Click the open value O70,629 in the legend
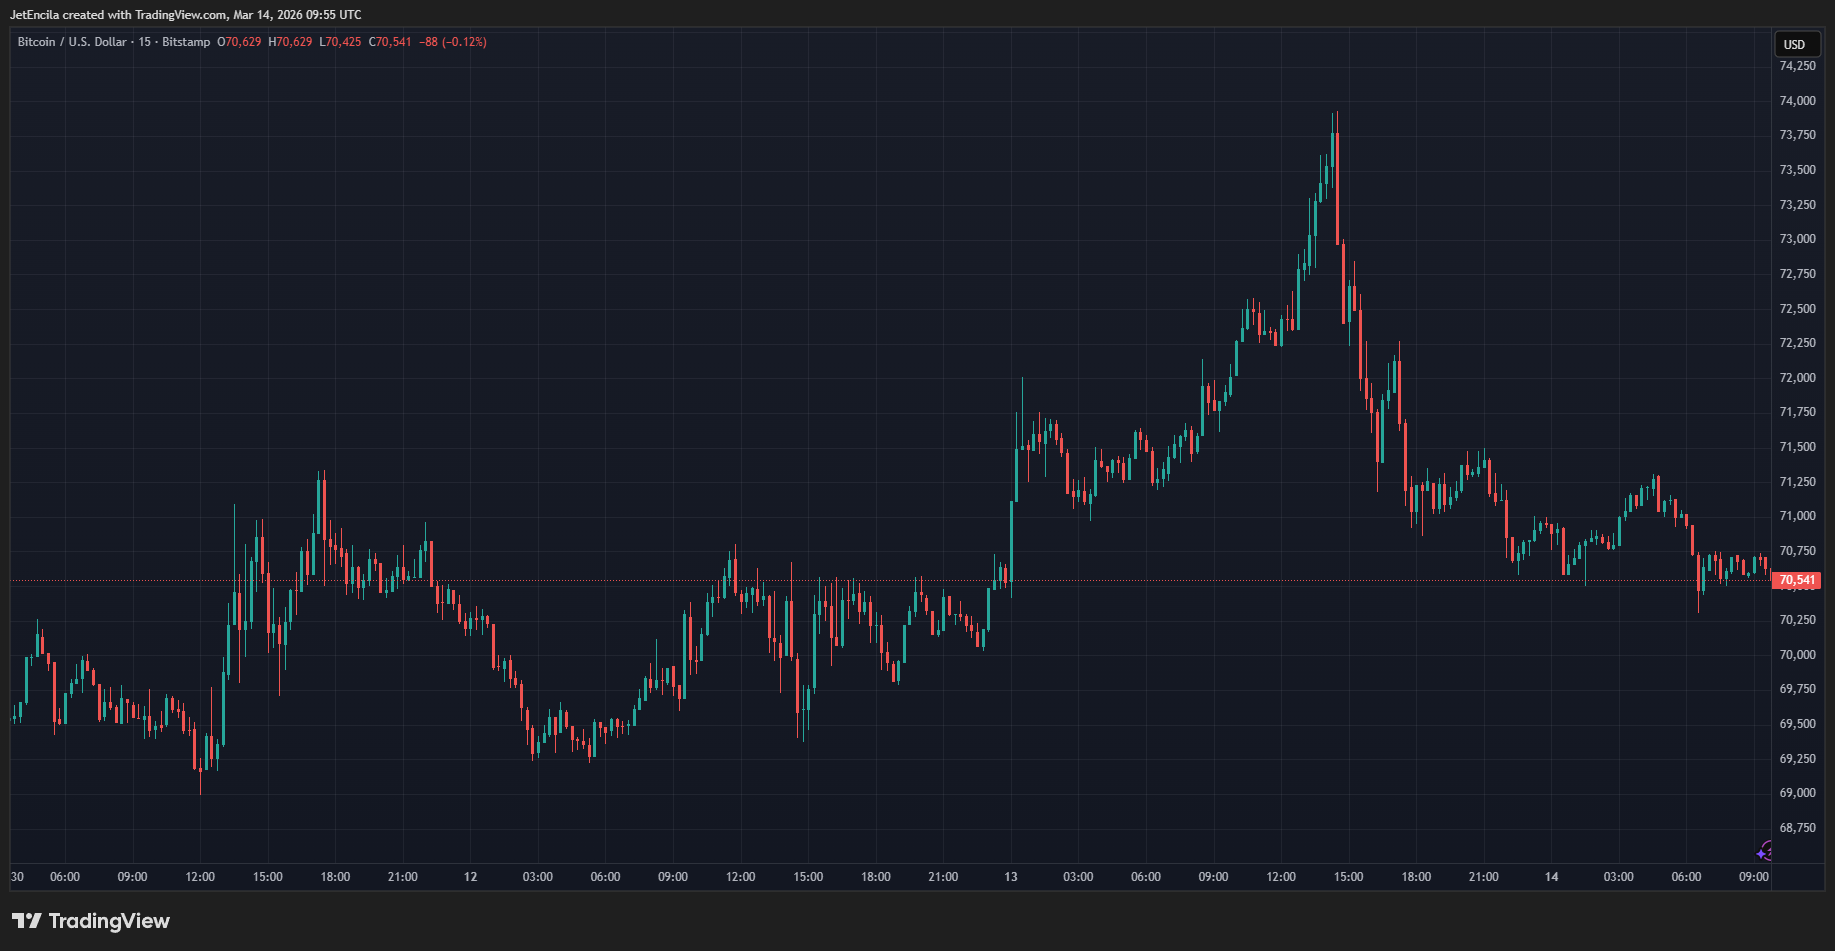This screenshot has height=951, width=1835. [239, 42]
